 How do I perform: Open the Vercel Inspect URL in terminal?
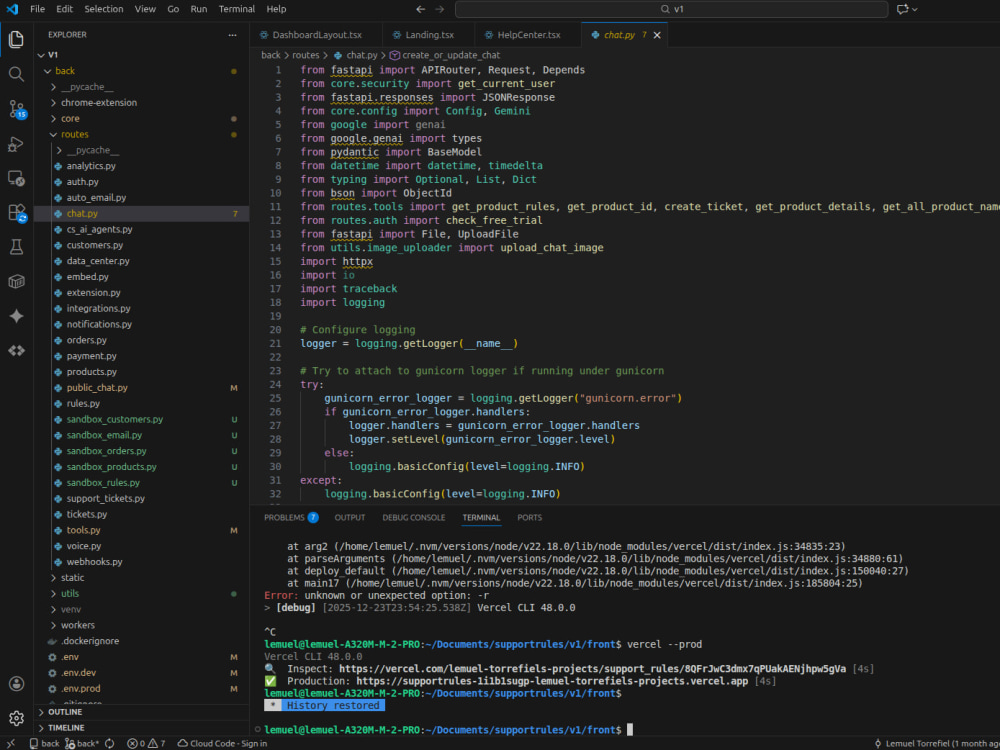pos(592,669)
